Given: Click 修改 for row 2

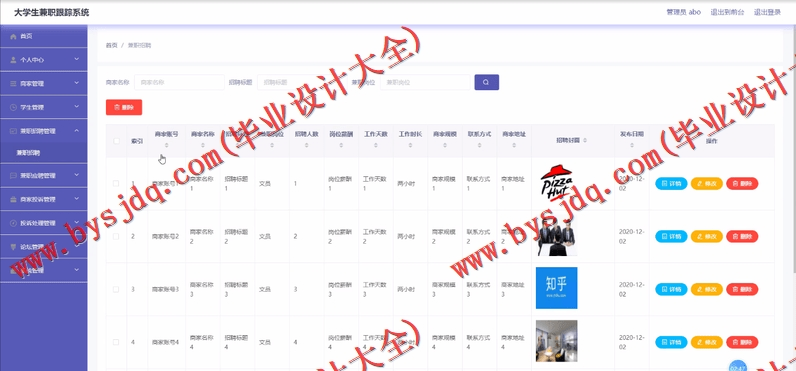Looking at the screenshot, I should coord(707,237).
